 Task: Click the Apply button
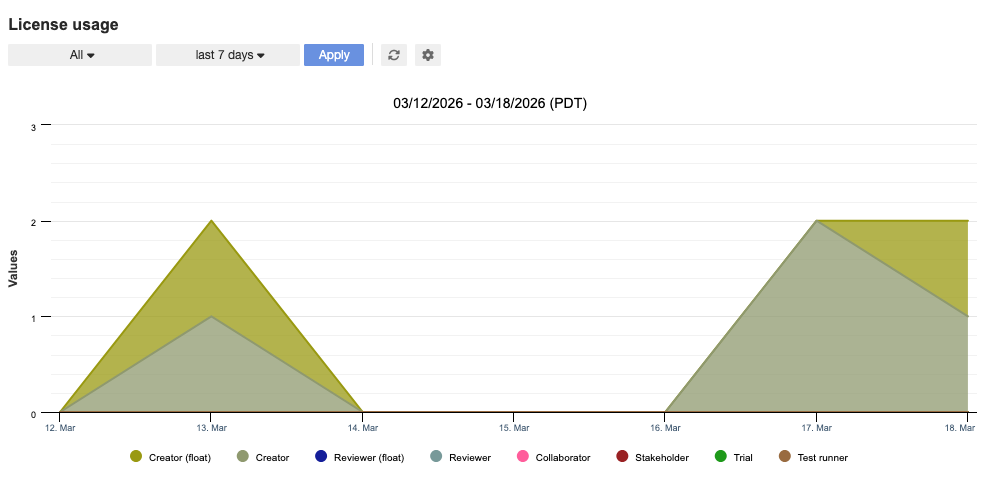tap(334, 55)
